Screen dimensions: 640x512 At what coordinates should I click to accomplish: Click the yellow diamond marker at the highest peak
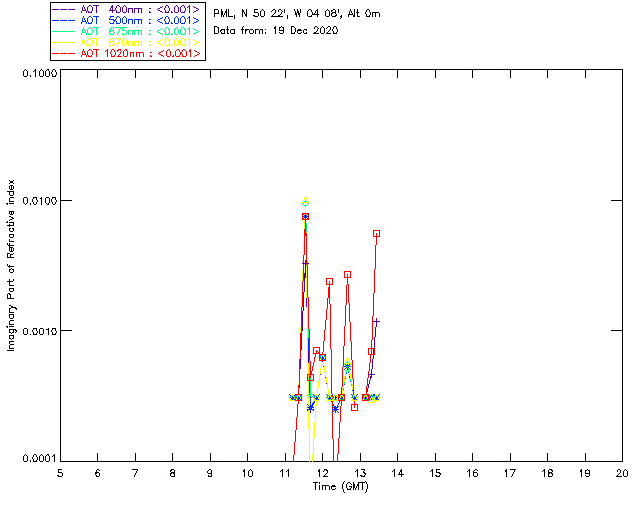tap(305, 202)
